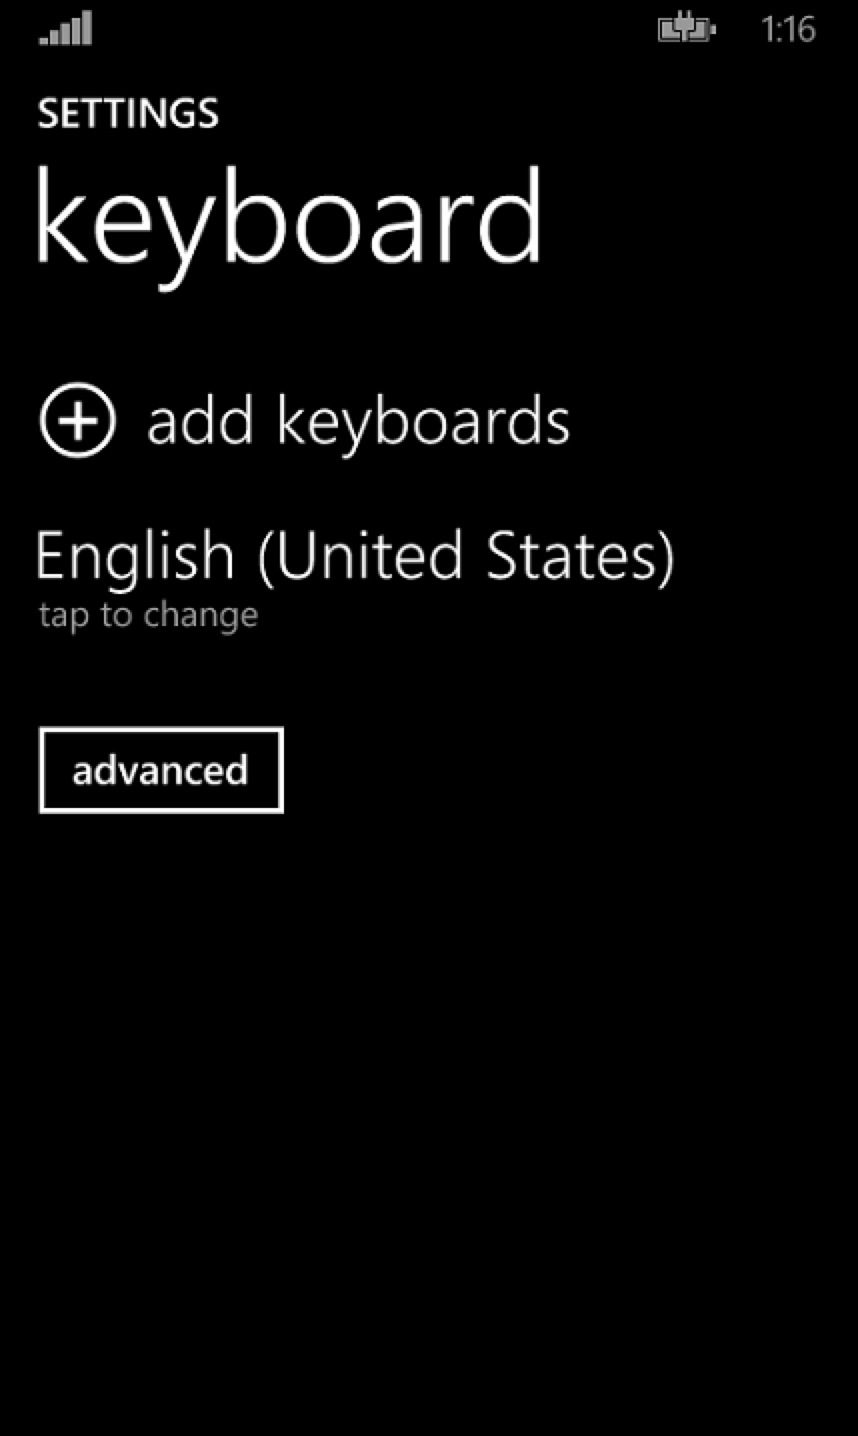Click the word 'keyboards' beside the plus icon
Screen dimensions: 858x1436
423,420
